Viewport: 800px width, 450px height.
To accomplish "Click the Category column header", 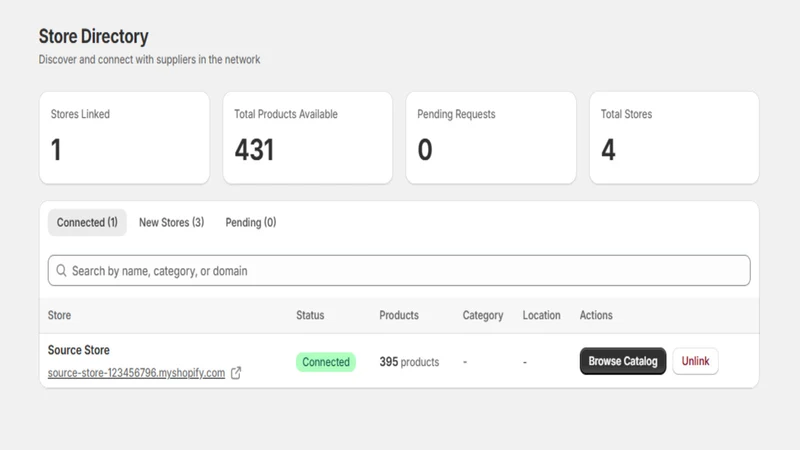I will coord(483,315).
